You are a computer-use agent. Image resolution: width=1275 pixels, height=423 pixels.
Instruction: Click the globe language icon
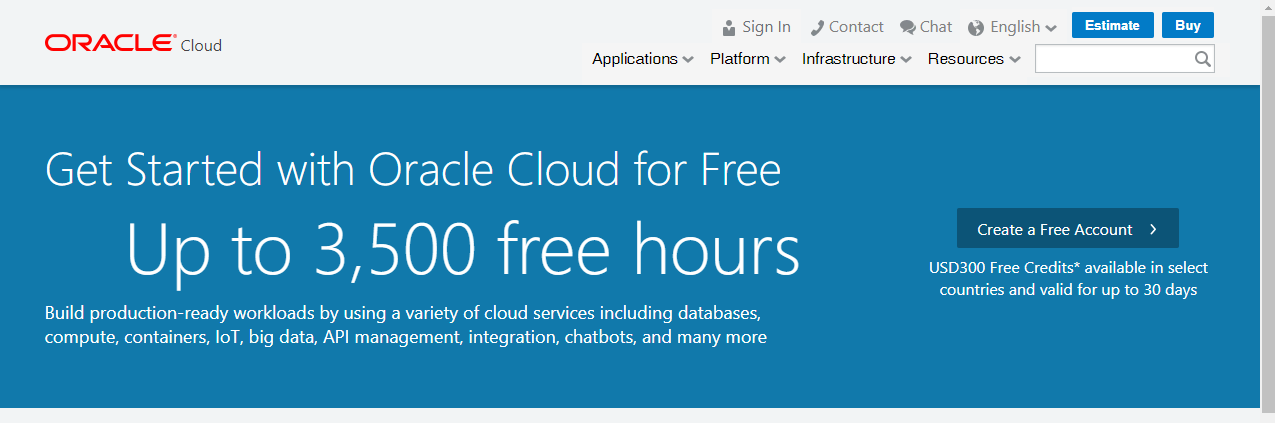(975, 27)
